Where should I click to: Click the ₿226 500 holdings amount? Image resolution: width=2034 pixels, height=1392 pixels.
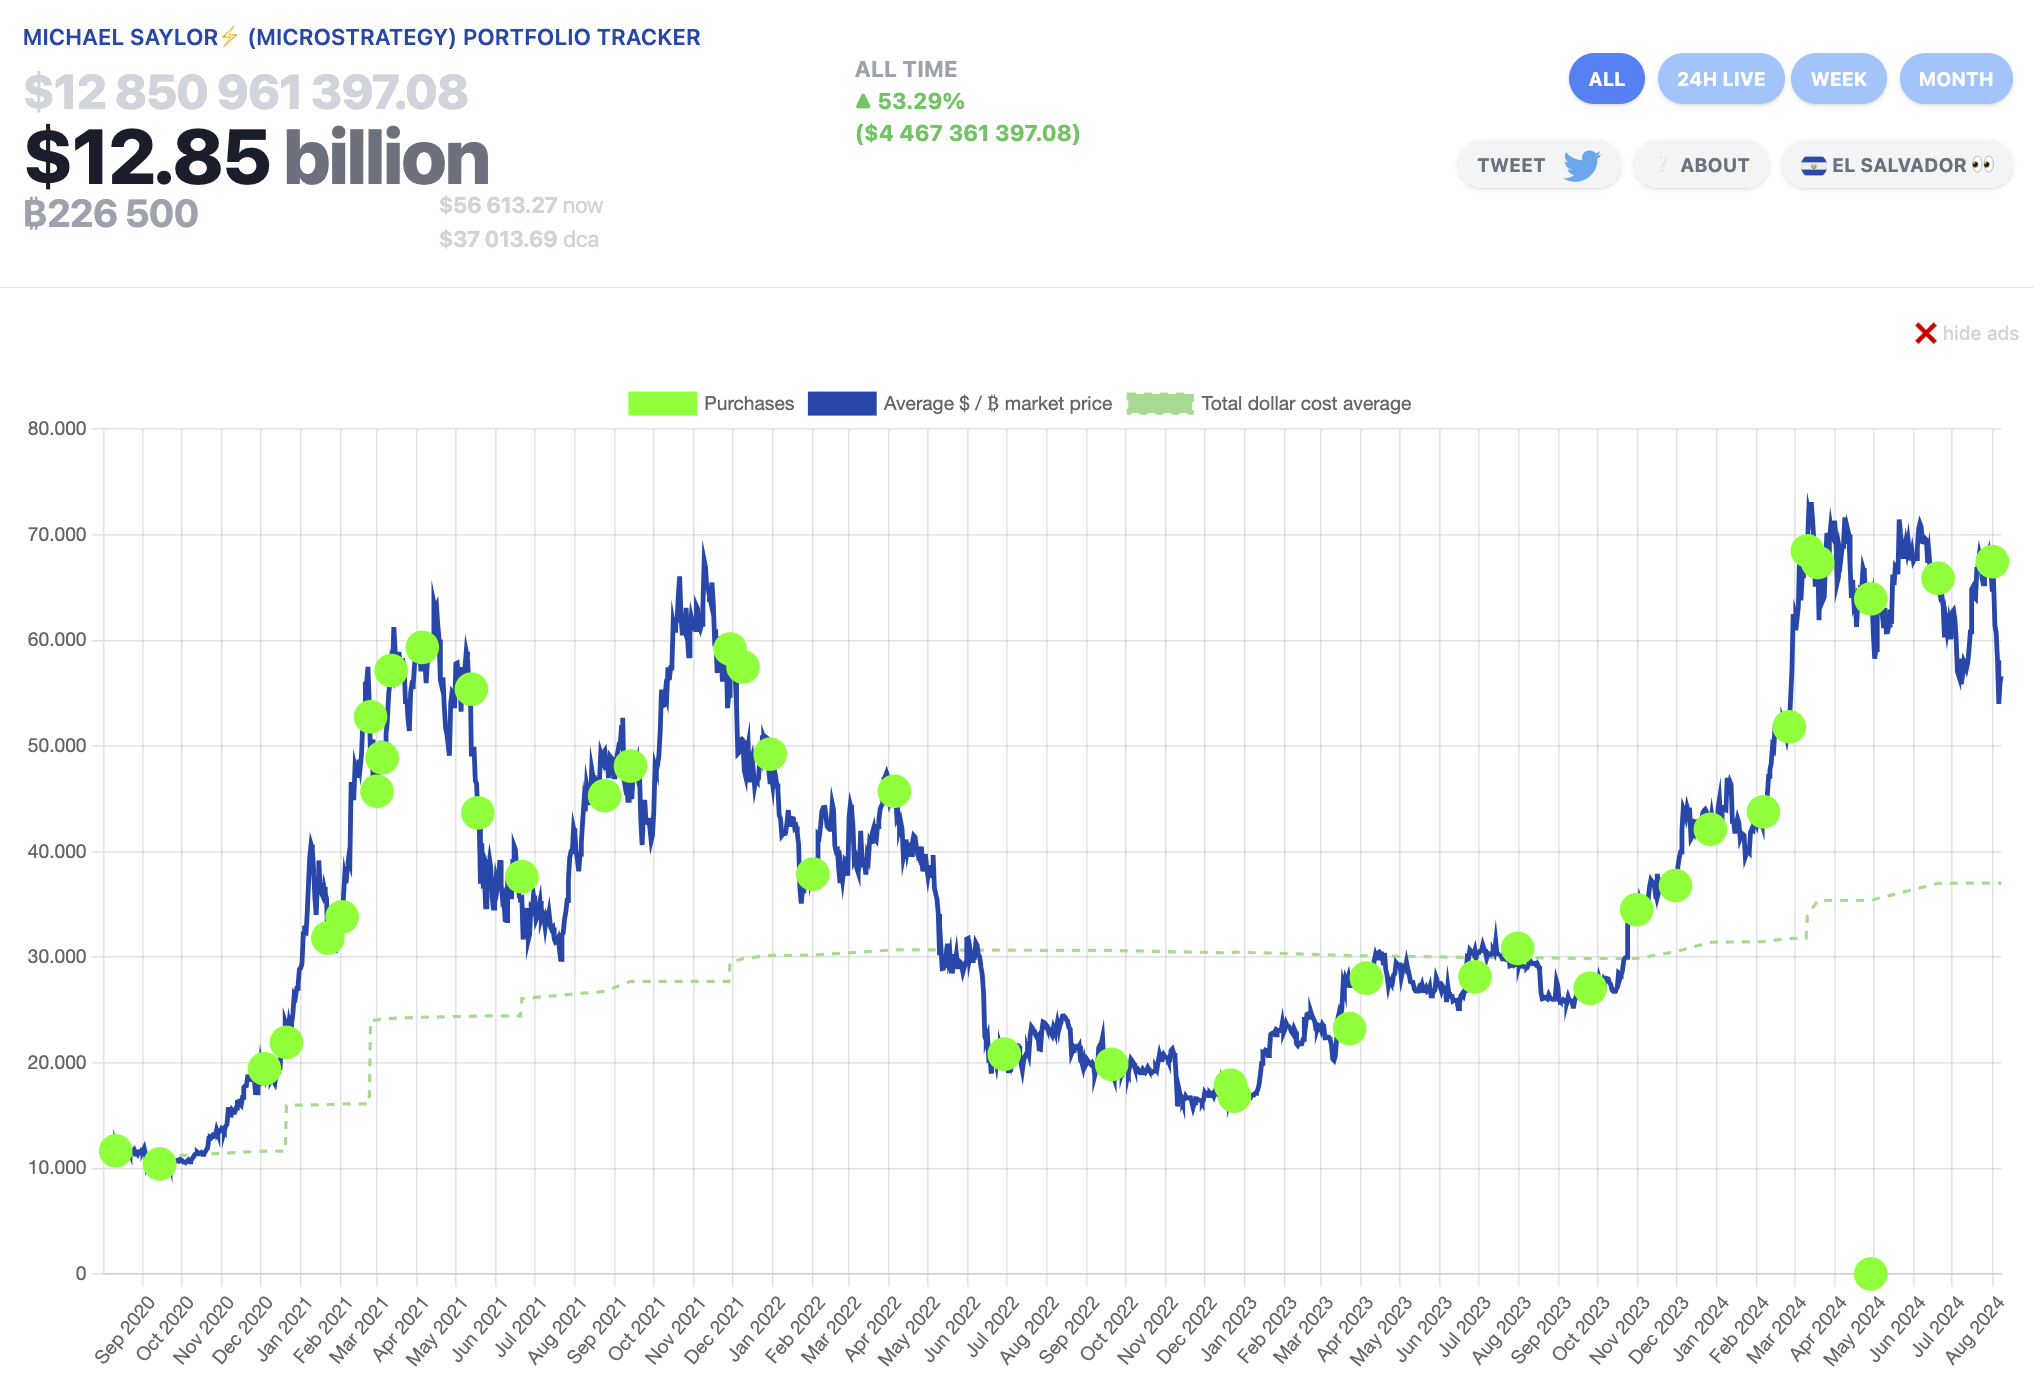[111, 214]
